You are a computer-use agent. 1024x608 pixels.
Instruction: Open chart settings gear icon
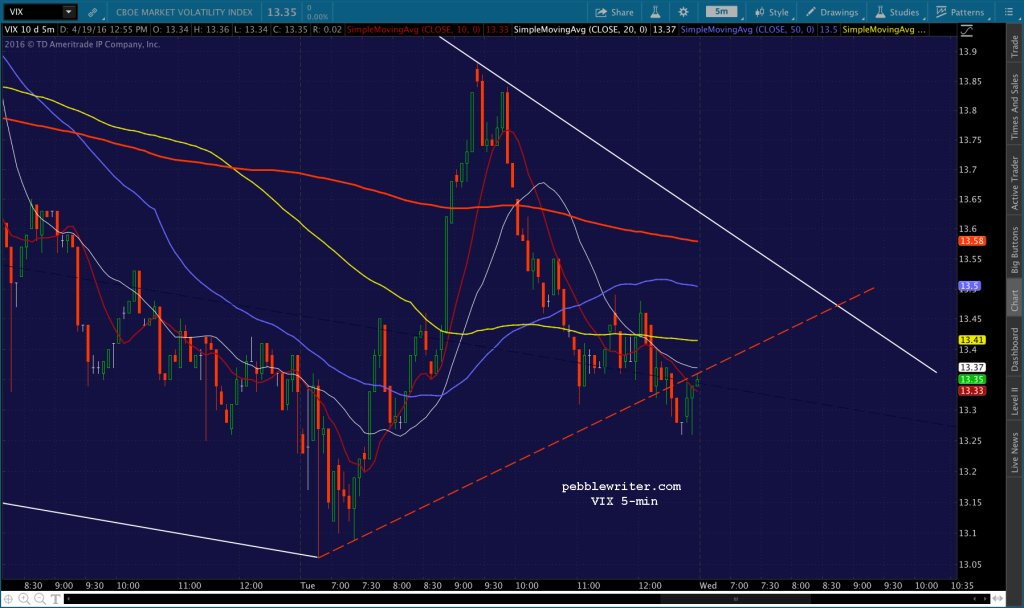click(683, 12)
